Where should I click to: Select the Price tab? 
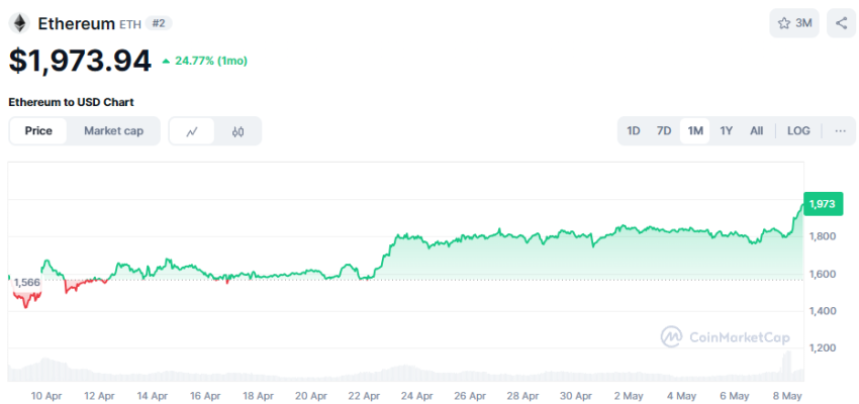(38, 131)
